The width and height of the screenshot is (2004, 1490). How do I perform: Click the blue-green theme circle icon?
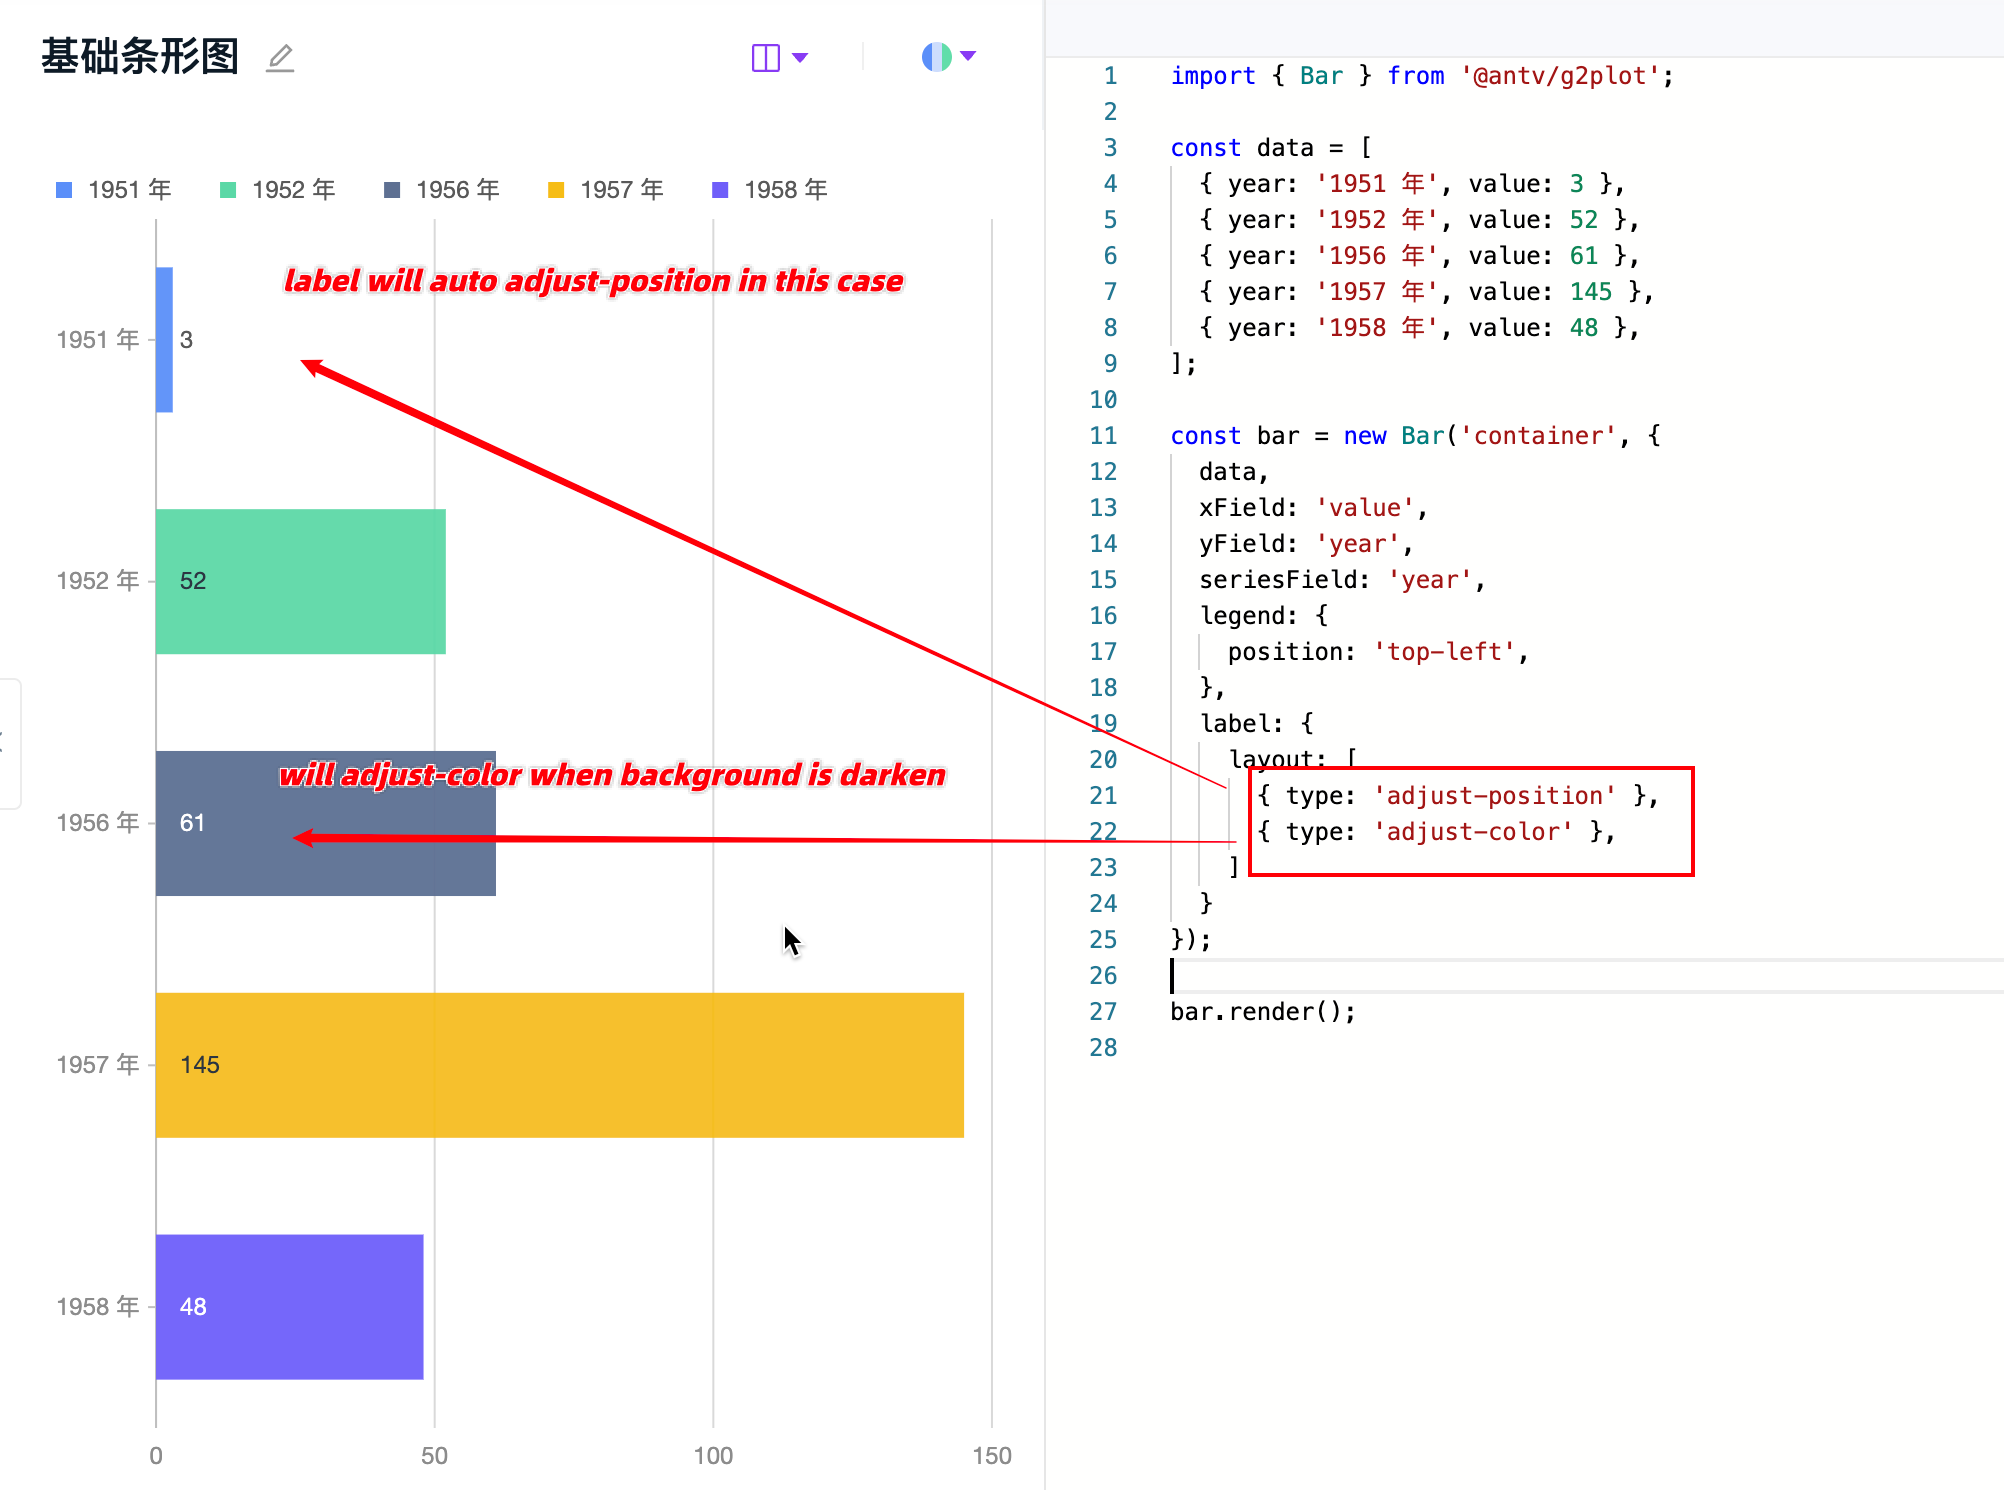click(x=936, y=56)
